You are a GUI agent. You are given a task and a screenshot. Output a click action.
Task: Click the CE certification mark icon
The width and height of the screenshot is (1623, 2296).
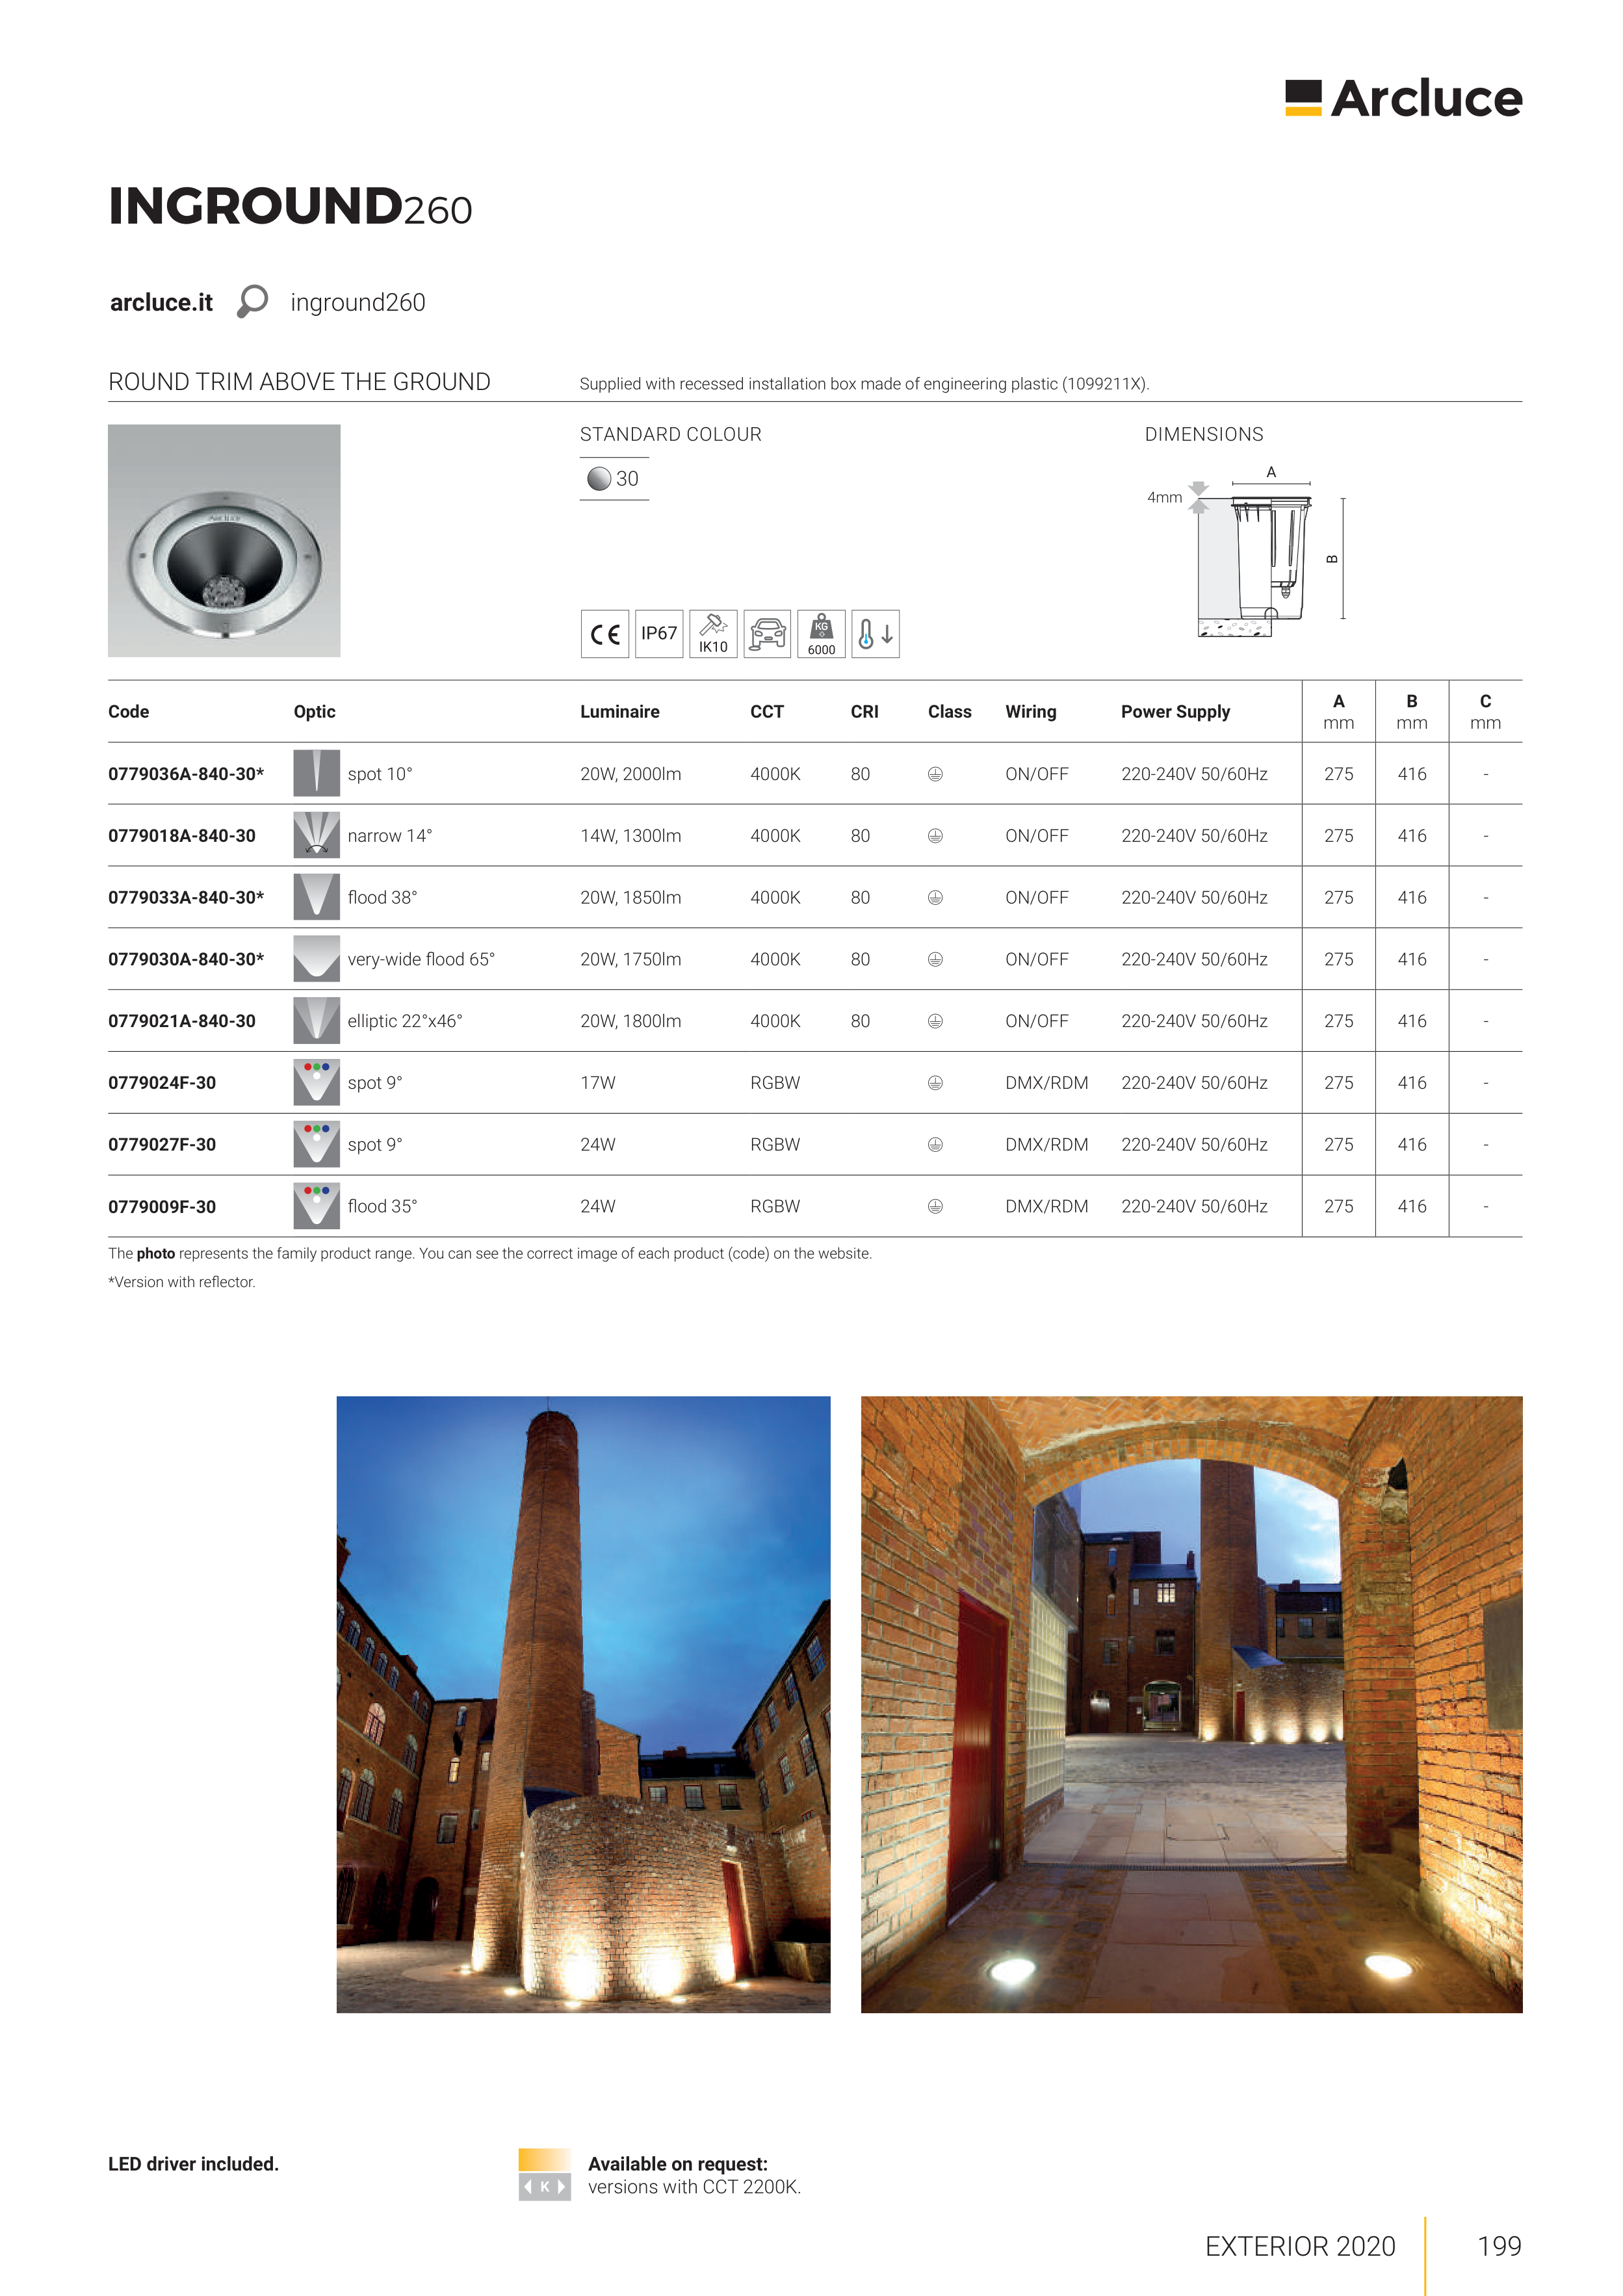604,634
